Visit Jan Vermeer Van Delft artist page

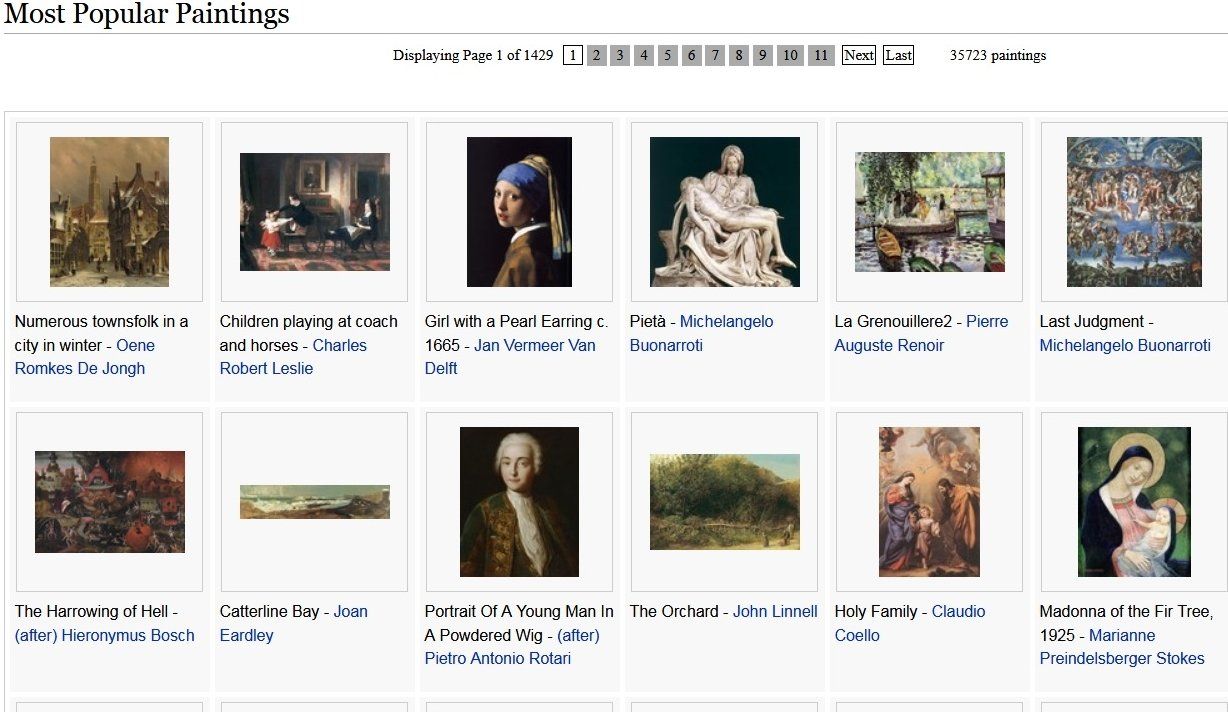[510, 357]
